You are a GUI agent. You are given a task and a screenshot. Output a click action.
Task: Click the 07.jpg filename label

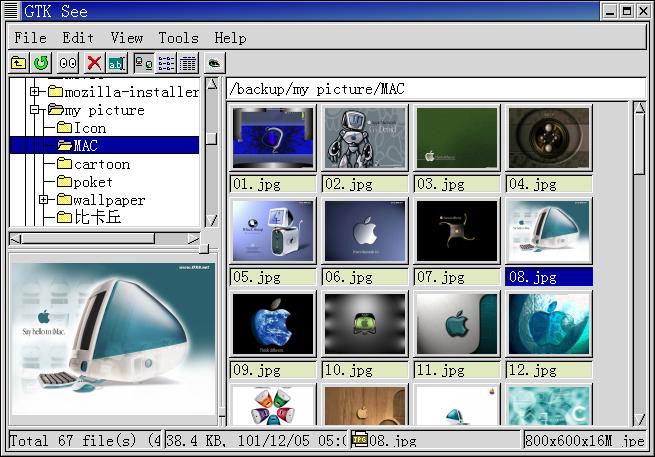pos(457,277)
